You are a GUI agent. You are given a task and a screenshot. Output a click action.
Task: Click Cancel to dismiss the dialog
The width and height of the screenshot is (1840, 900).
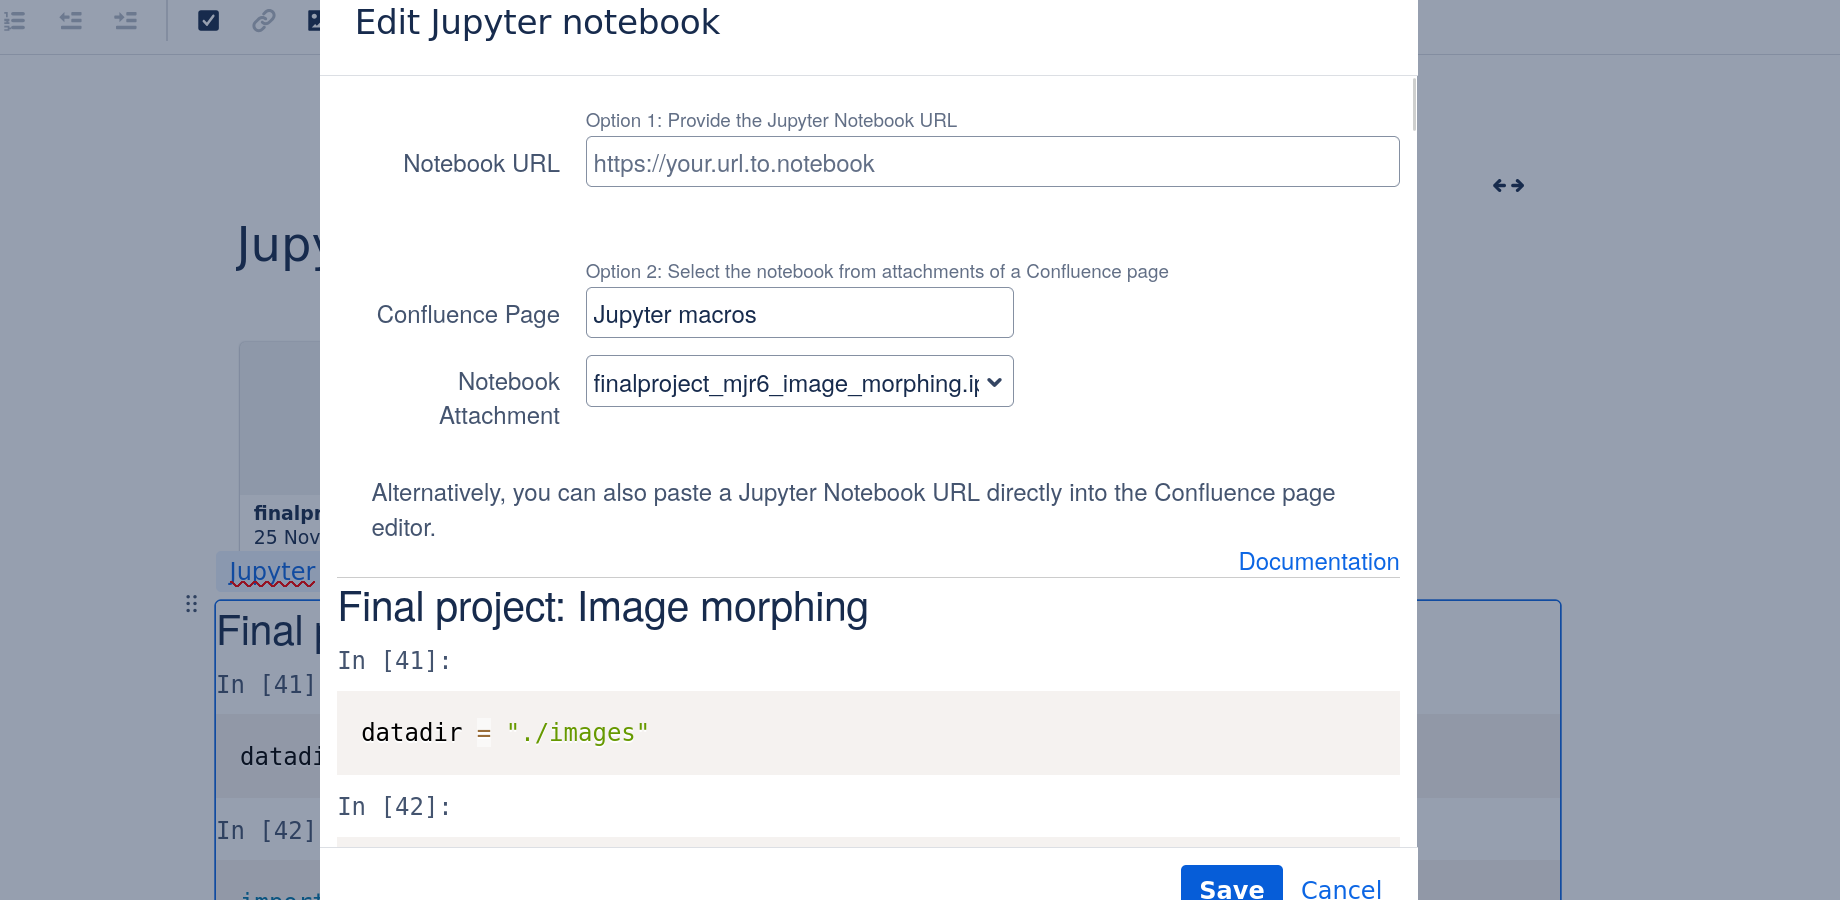pos(1340,888)
